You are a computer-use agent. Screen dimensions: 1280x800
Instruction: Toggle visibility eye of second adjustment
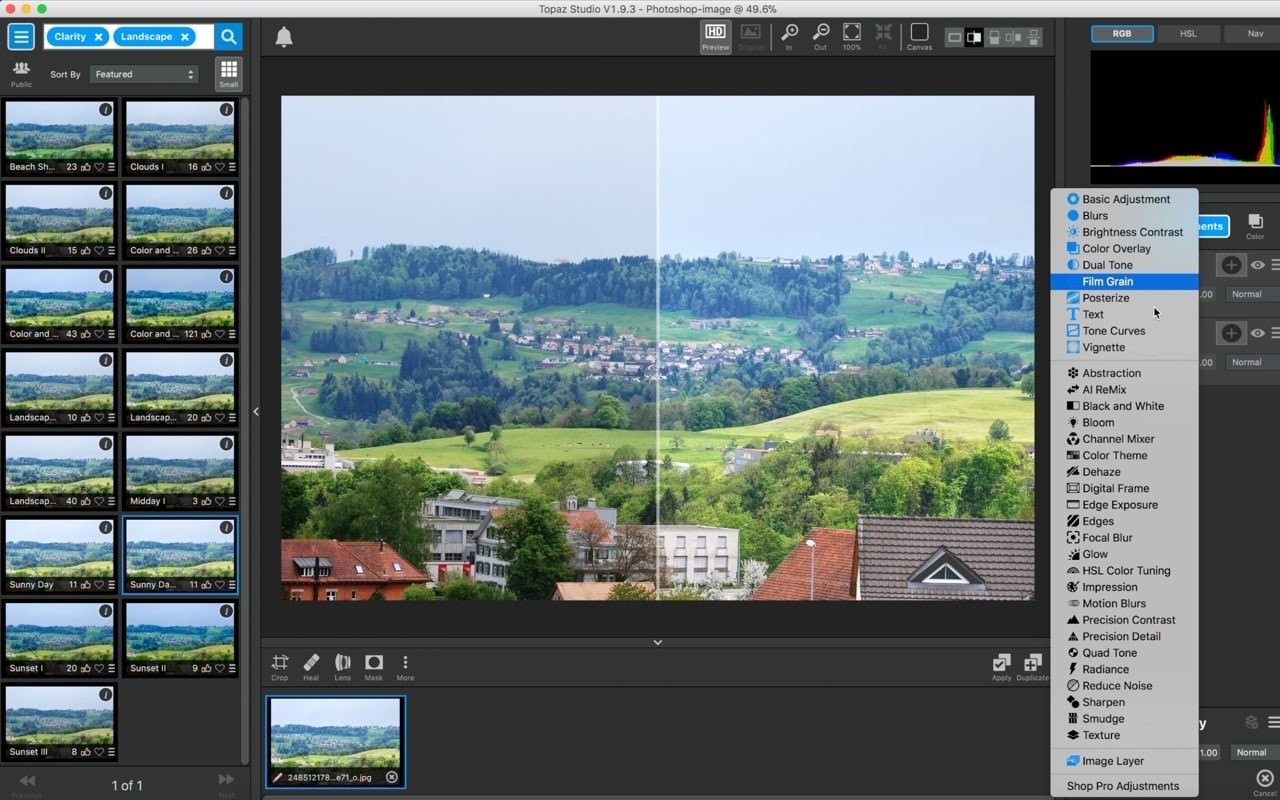(1258, 333)
